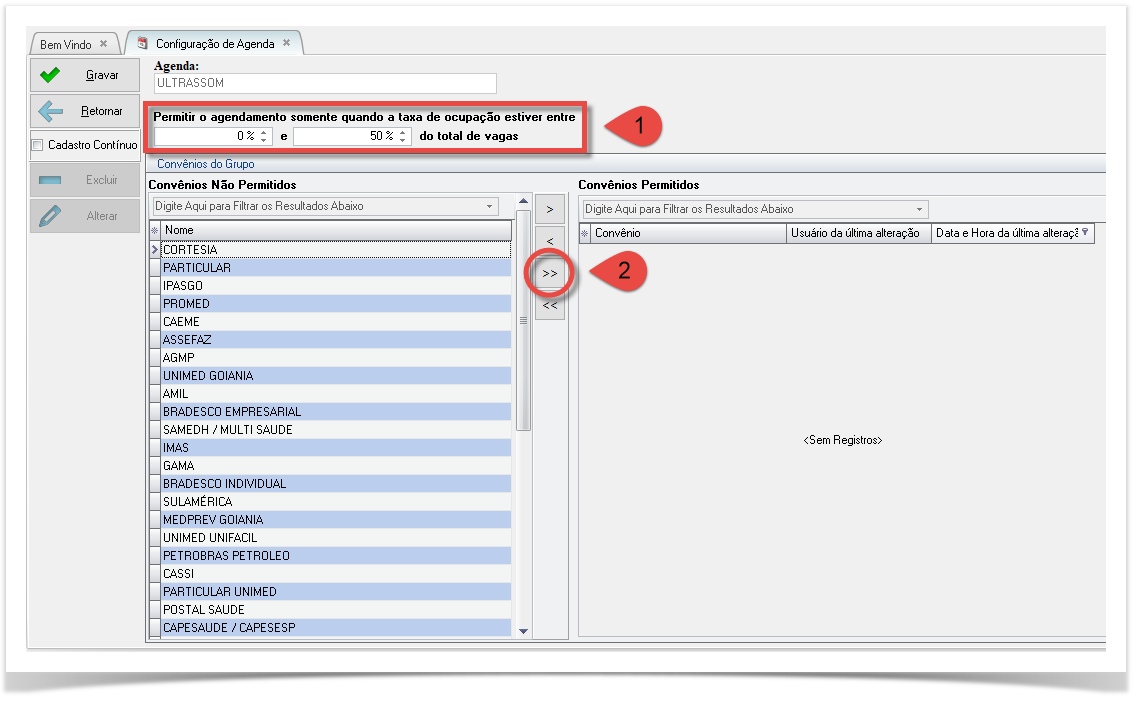The height and width of the screenshot is (701, 1140).
Task: Close the Bem Vindo tab
Action: [x=103, y=44]
